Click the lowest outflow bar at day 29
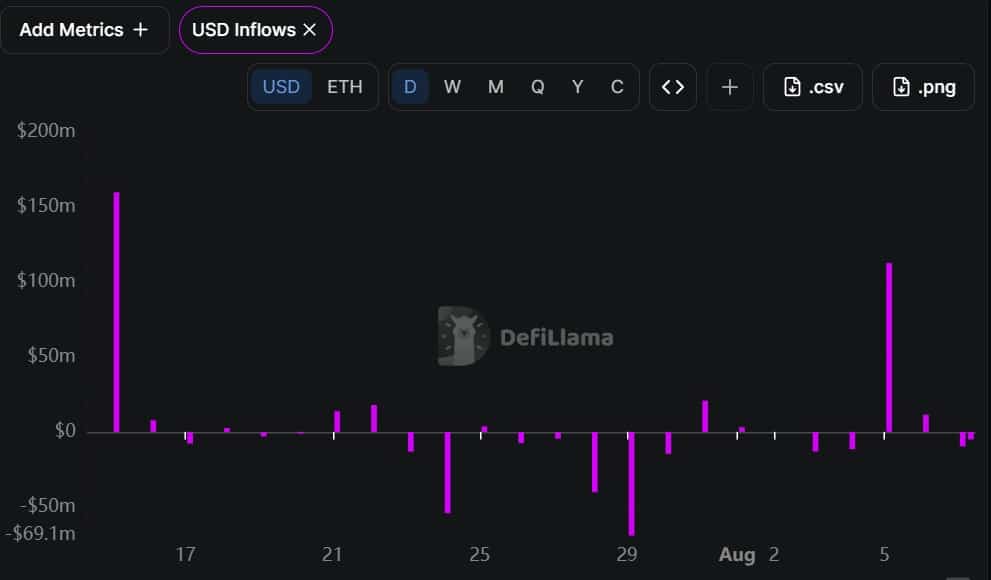This screenshot has width=991, height=580. click(631, 484)
